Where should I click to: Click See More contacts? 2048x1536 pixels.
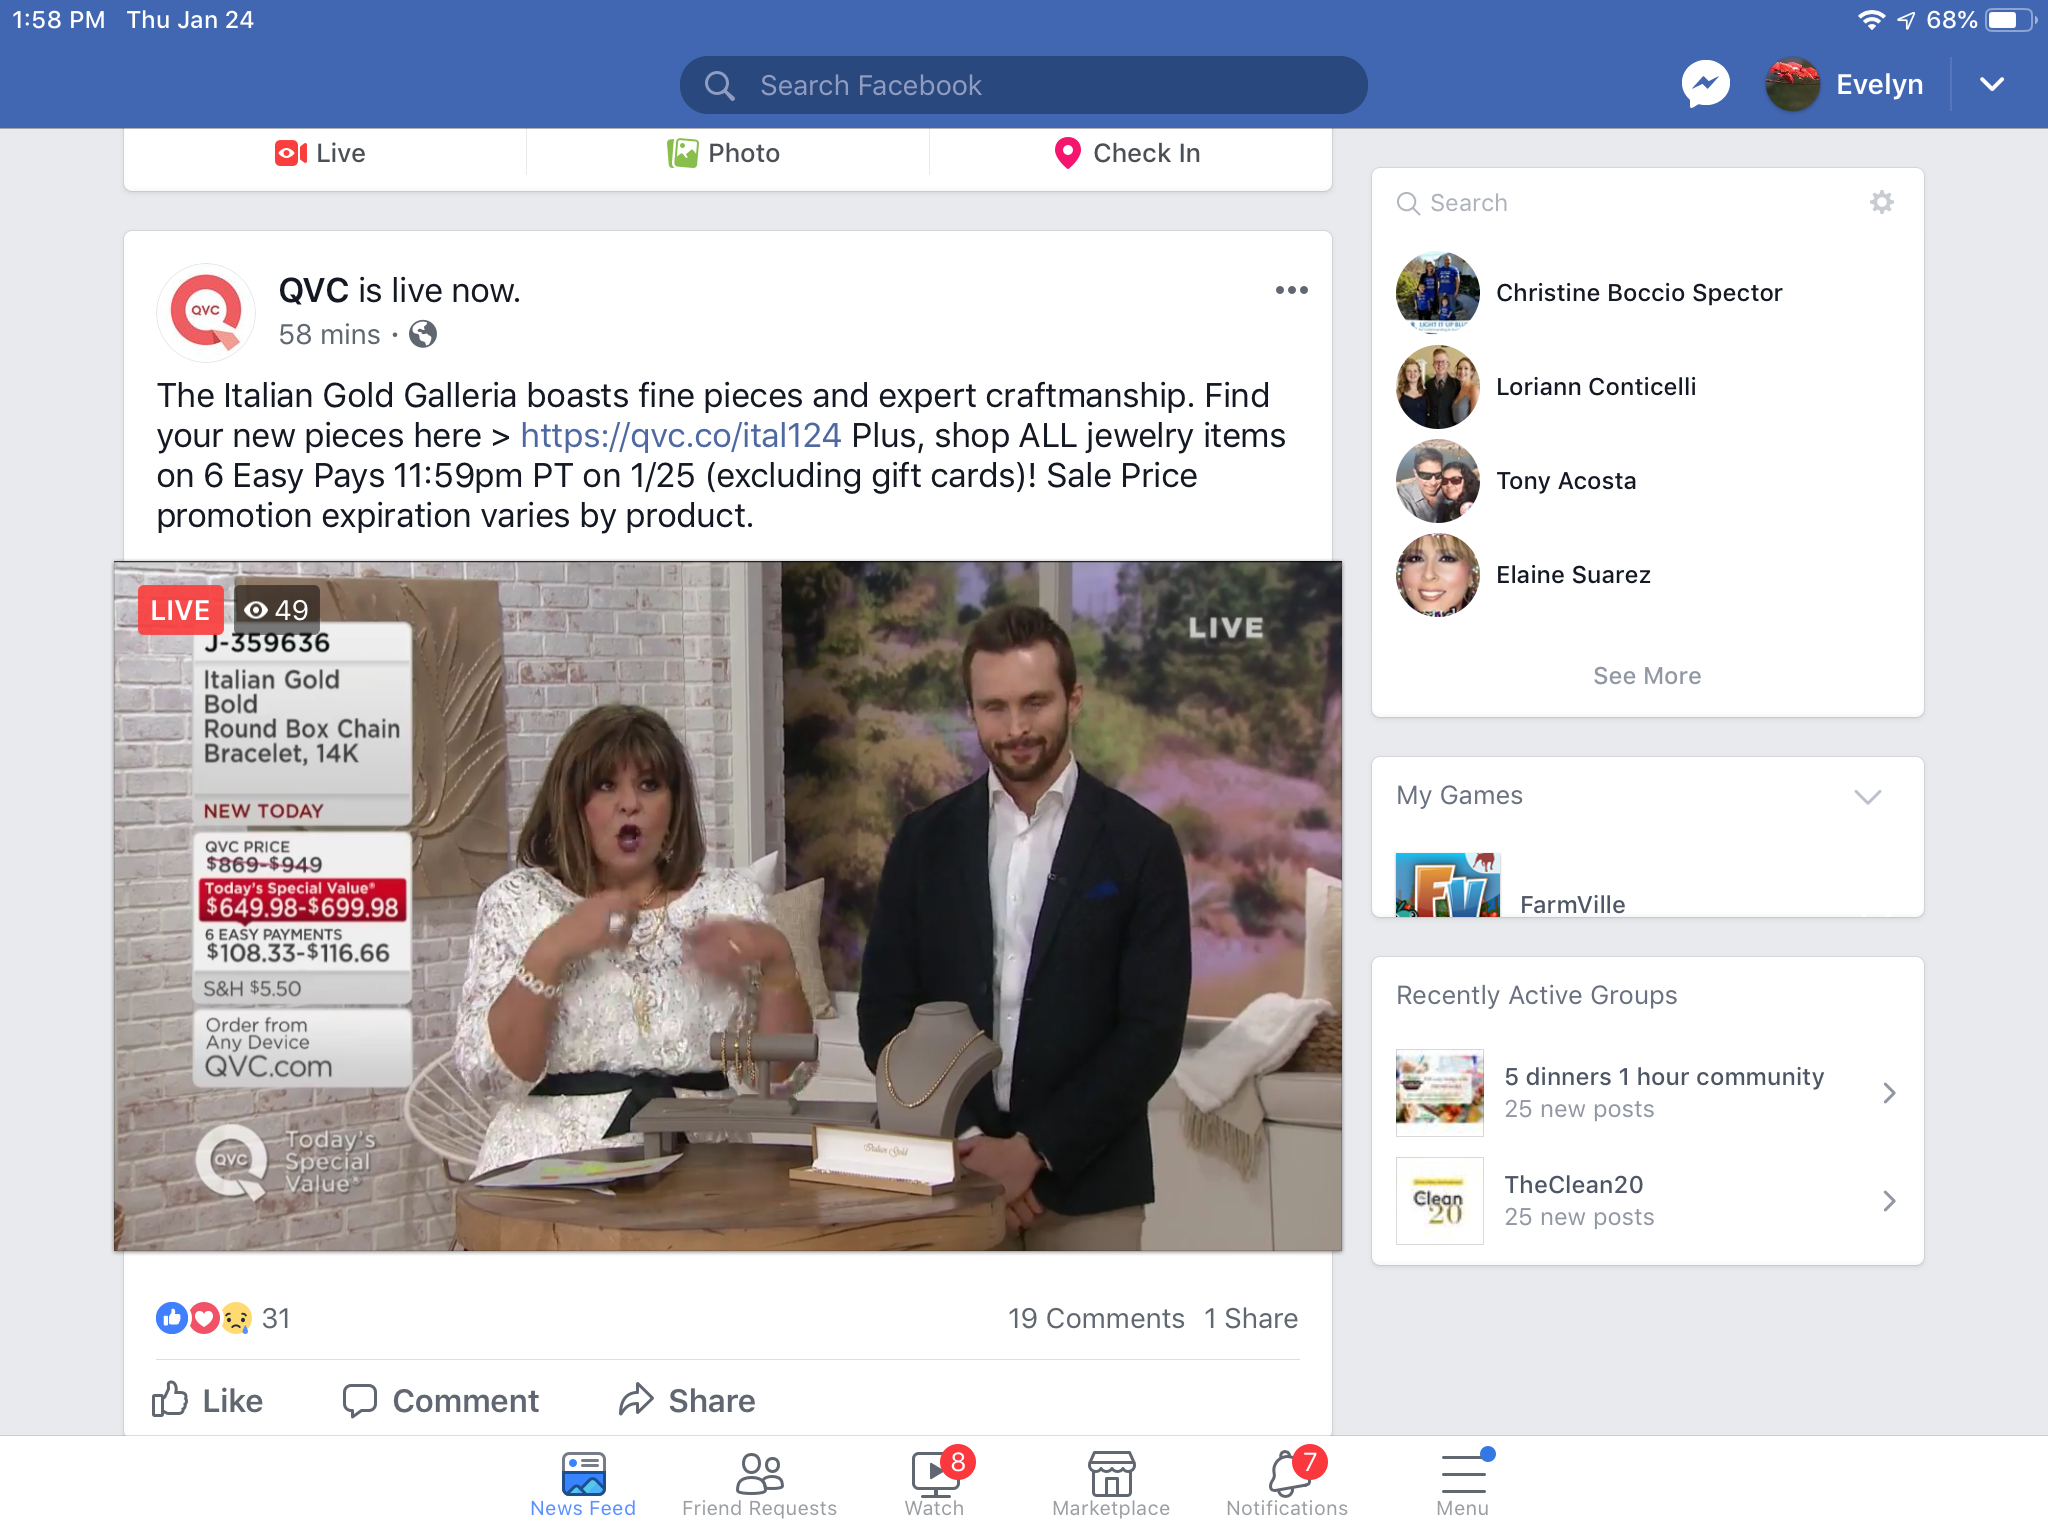(1647, 676)
